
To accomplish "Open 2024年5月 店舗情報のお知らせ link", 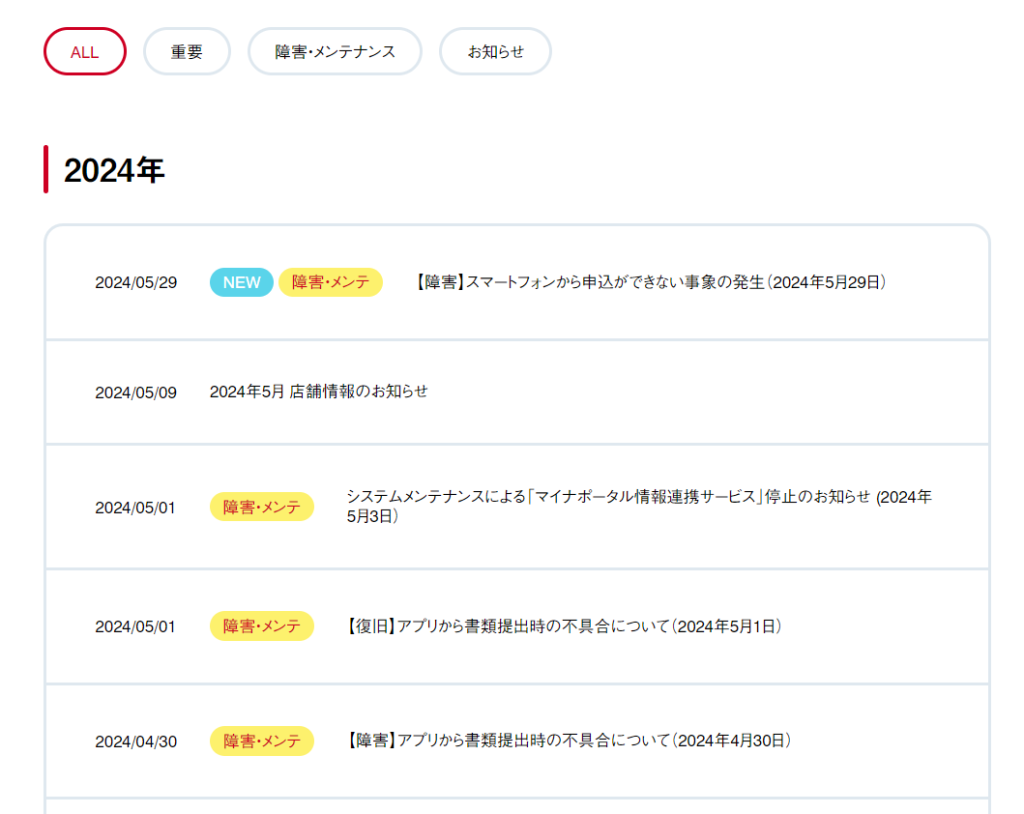I will point(319,392).
